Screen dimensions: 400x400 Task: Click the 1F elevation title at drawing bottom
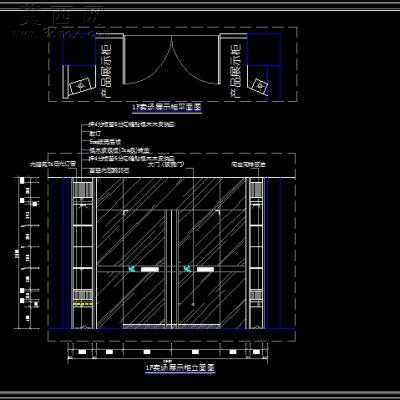pos(180,368)
